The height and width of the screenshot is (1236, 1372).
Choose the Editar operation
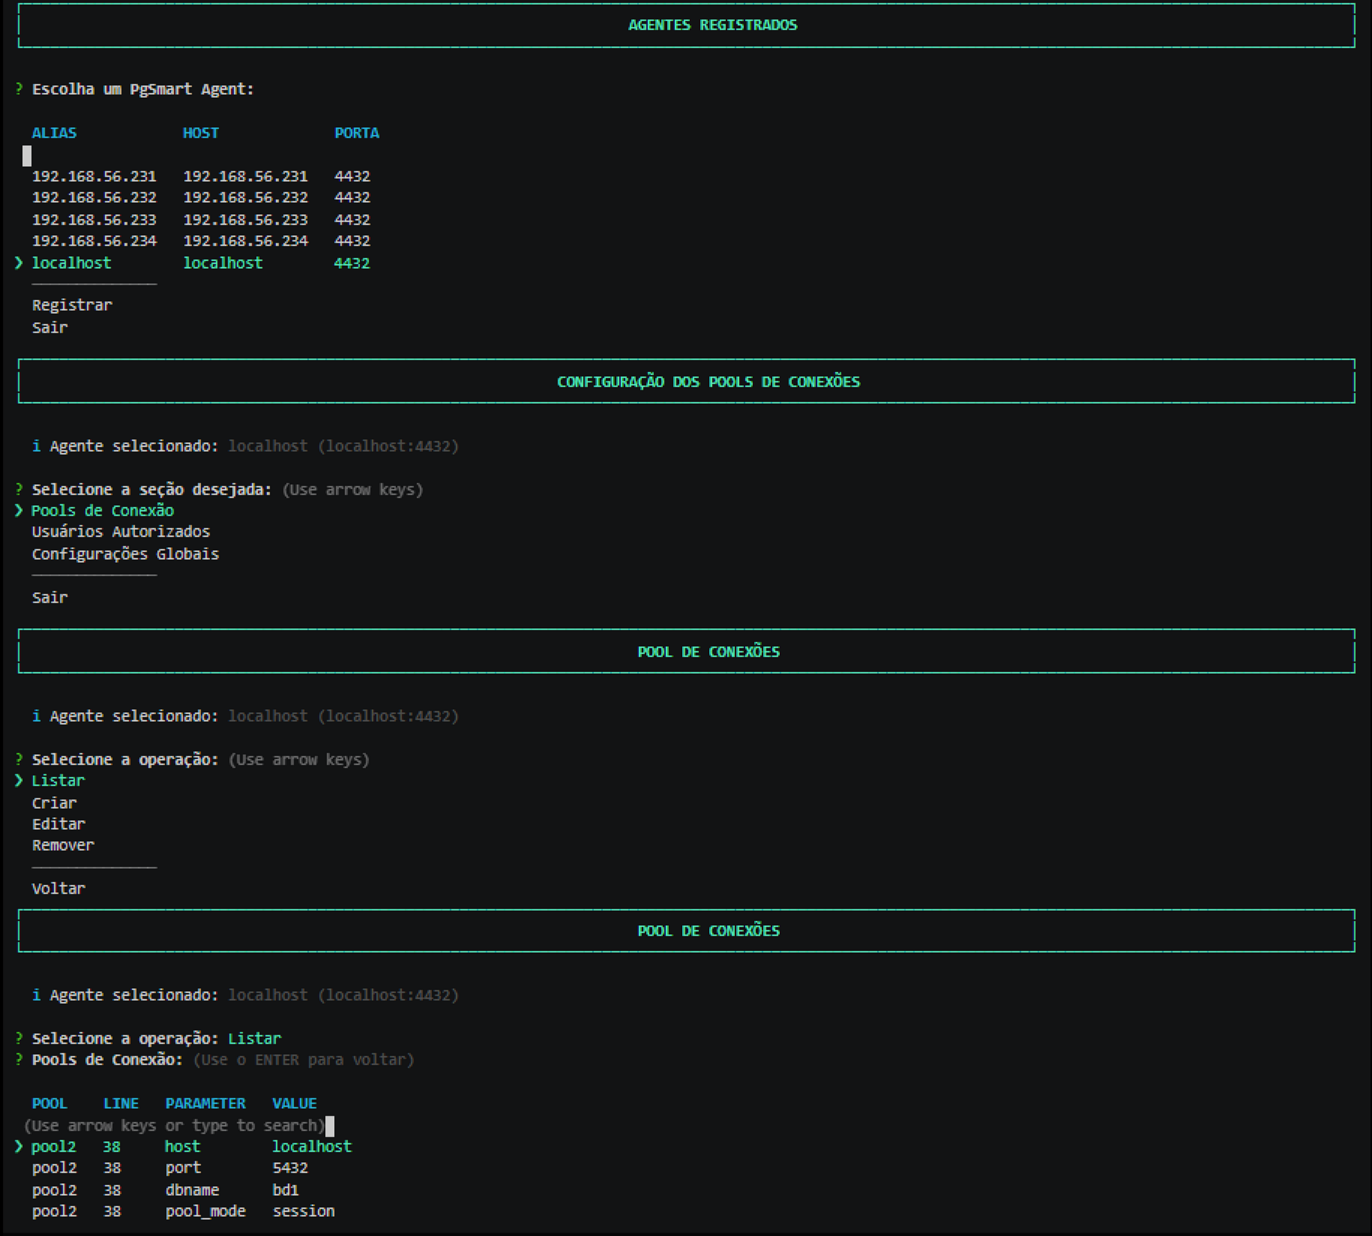[58, 824]
